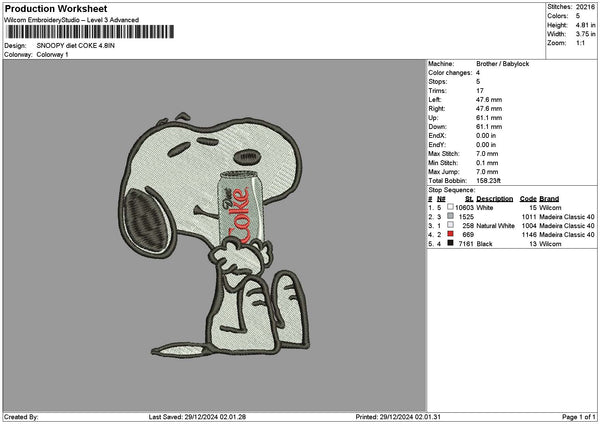Click the barcode under the title
600x424 pixels.
[91, 32]
